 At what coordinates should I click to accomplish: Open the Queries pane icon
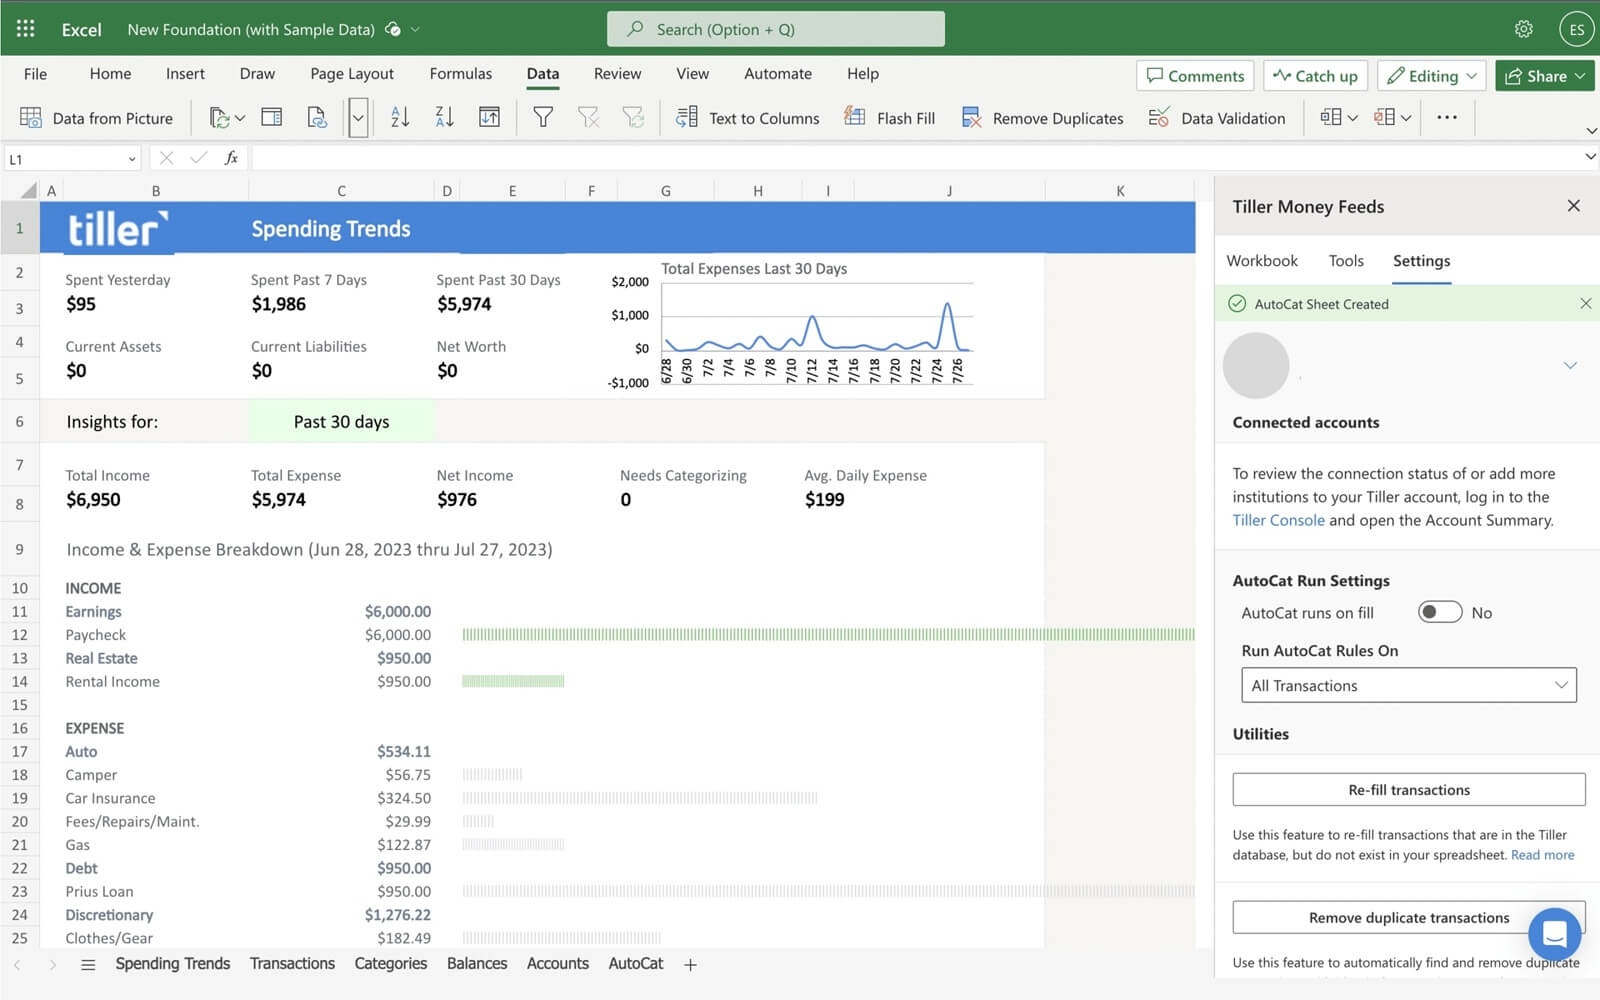271,117
